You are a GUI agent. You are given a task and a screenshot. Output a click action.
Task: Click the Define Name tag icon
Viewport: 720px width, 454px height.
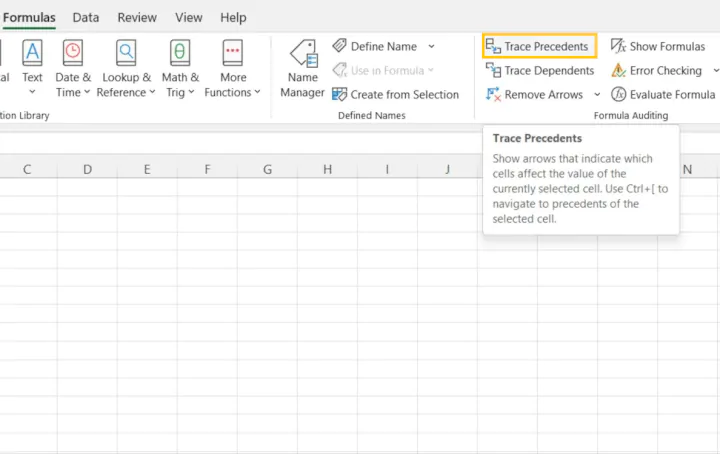339,46
